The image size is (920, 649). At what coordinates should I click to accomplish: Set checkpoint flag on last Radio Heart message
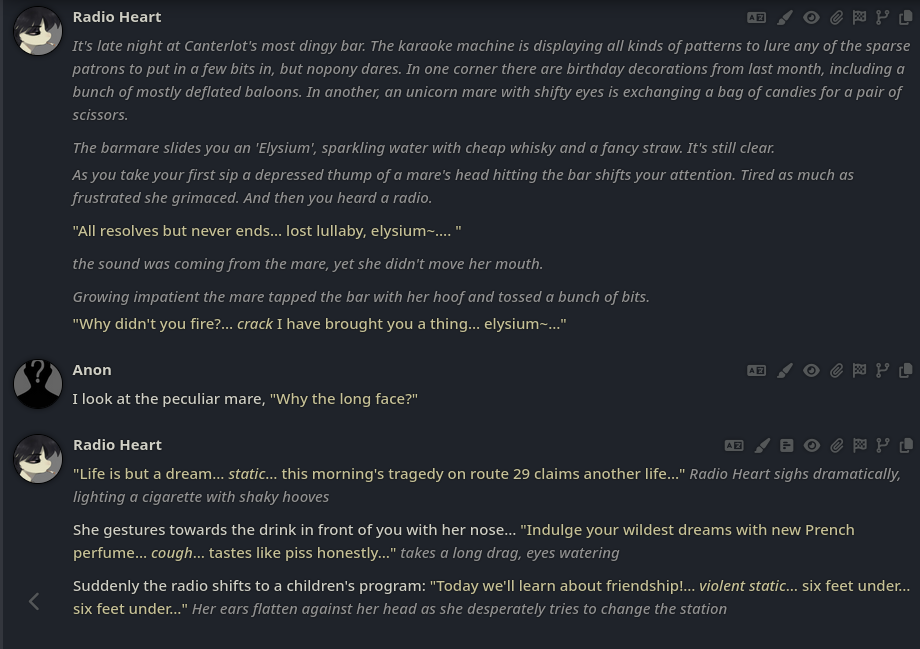click(859, 445)
